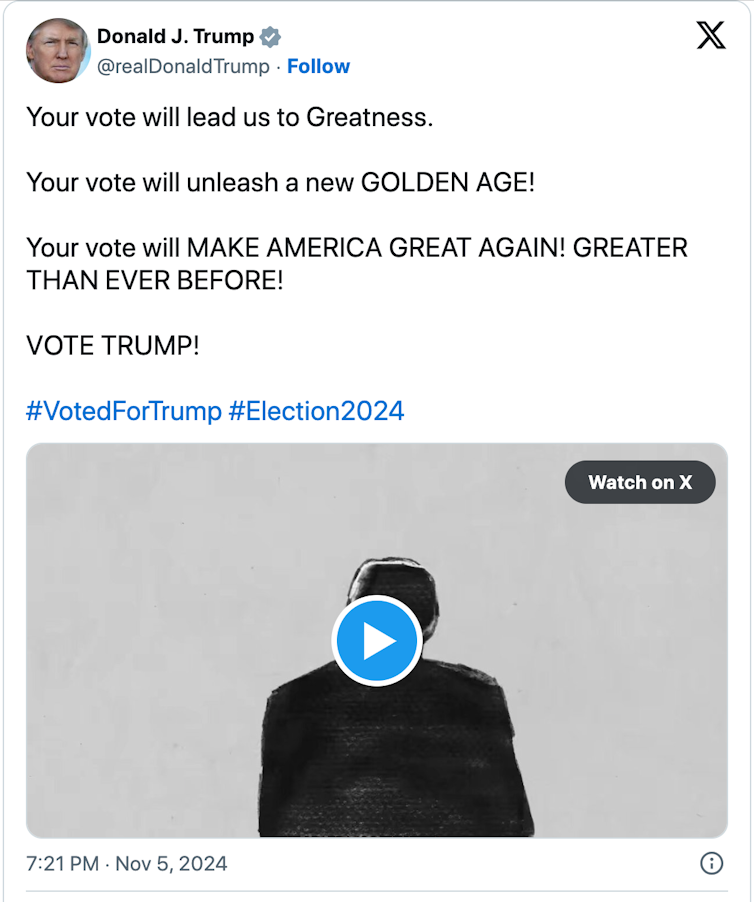Click the 'VOTE TRUMP!' text line
The height and width of the screenshot is (902, 754).
113,346
